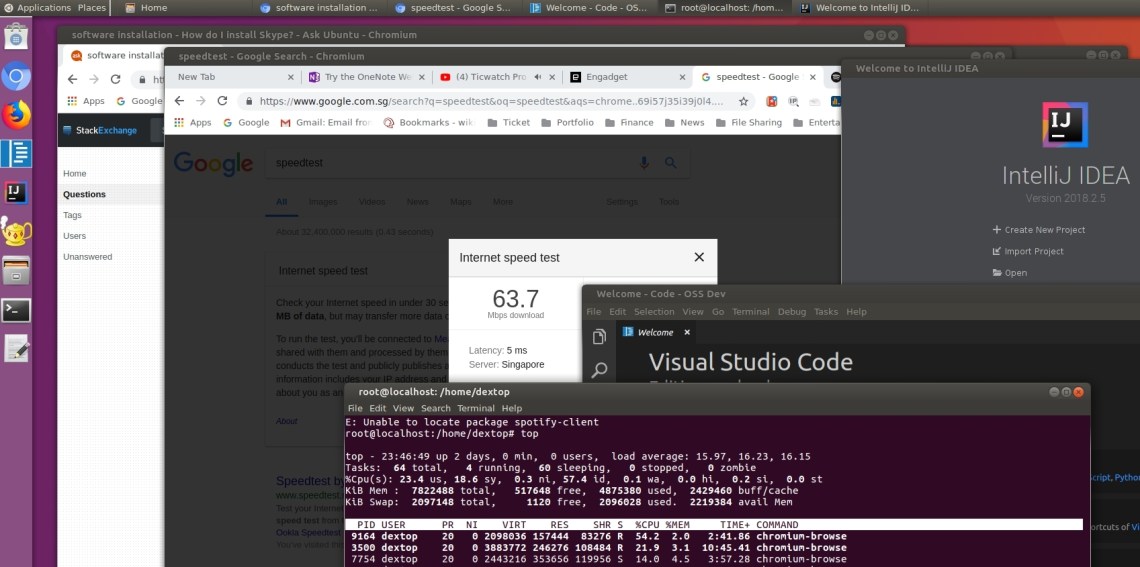Open Apps shortcut in speedtest bookmarks bar

[193, 123]
